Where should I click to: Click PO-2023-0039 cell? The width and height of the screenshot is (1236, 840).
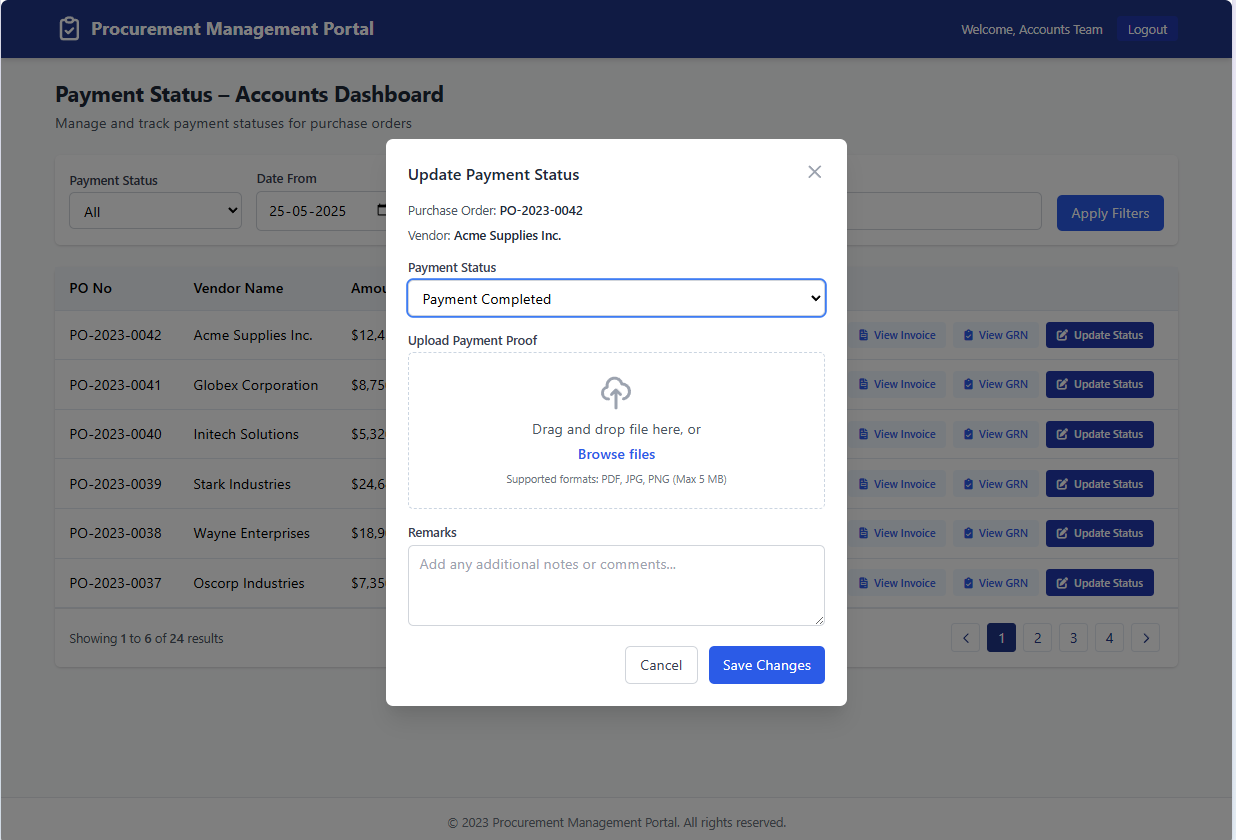click(115, 484)
